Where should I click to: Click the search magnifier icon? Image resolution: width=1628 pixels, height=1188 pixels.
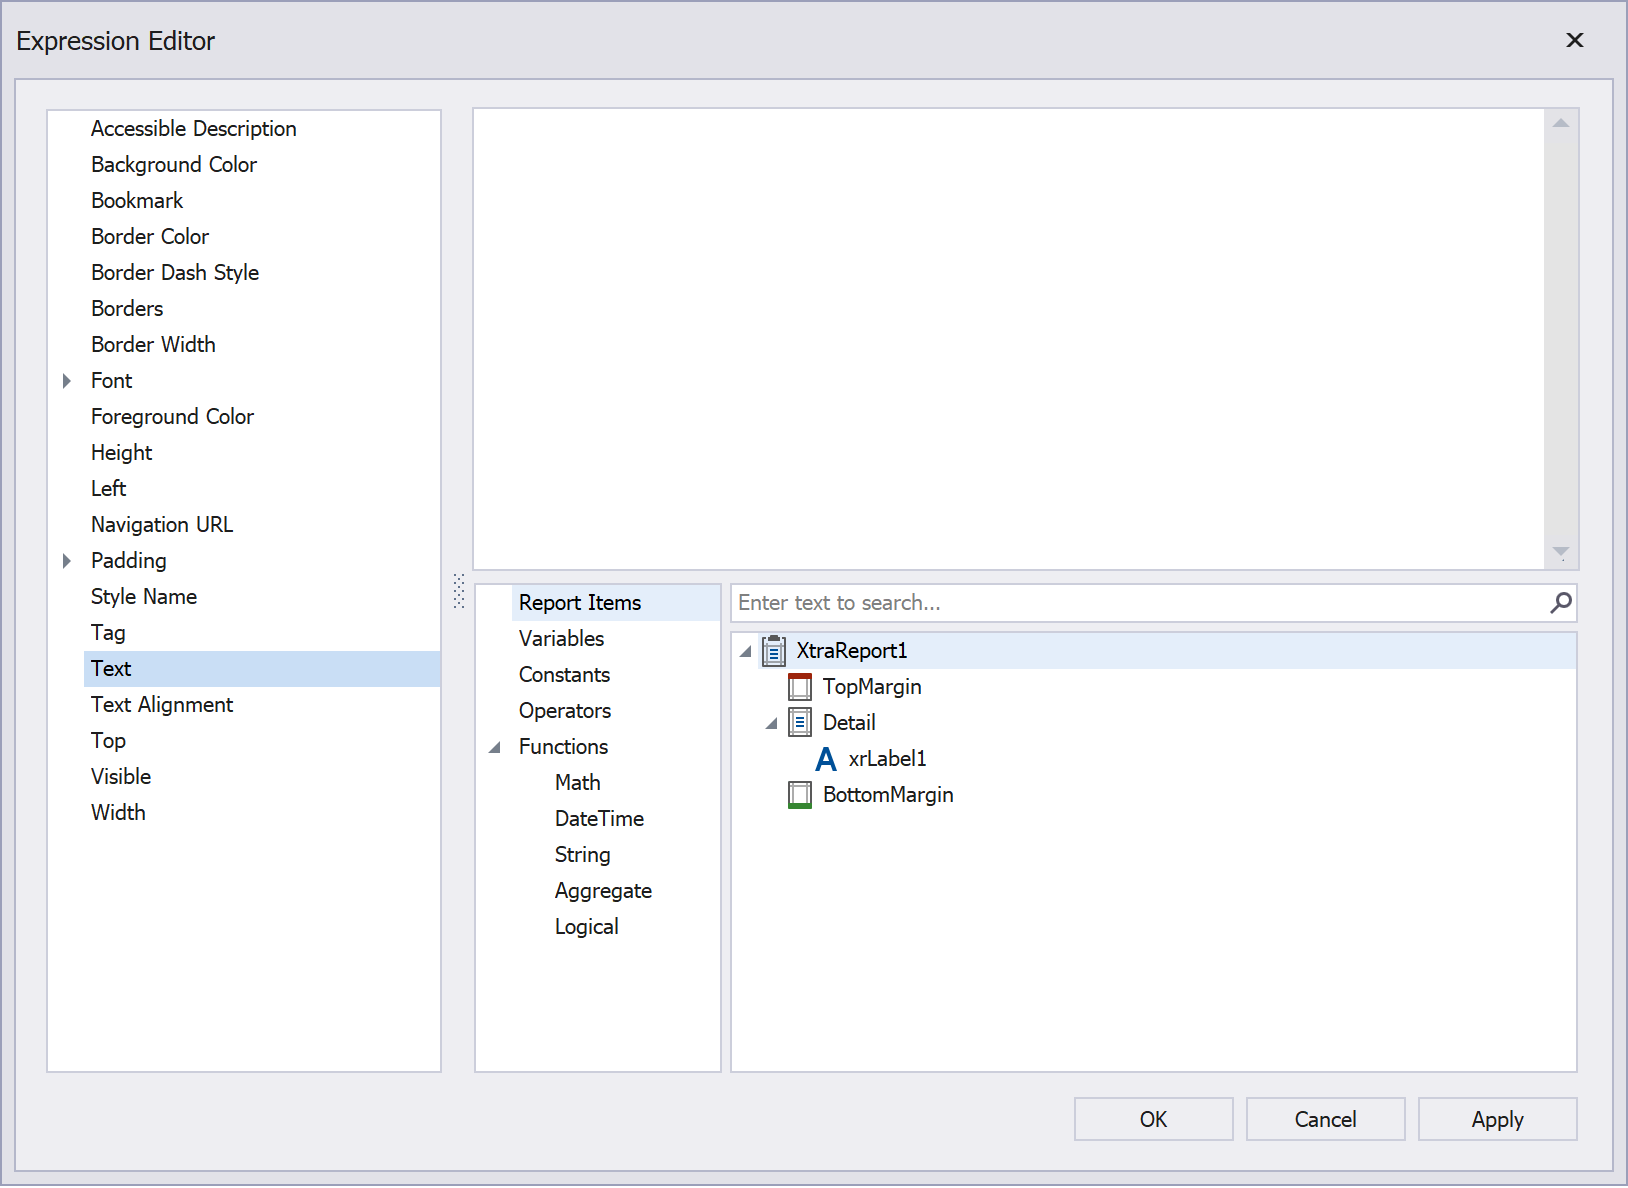[x=1559, y=603]
